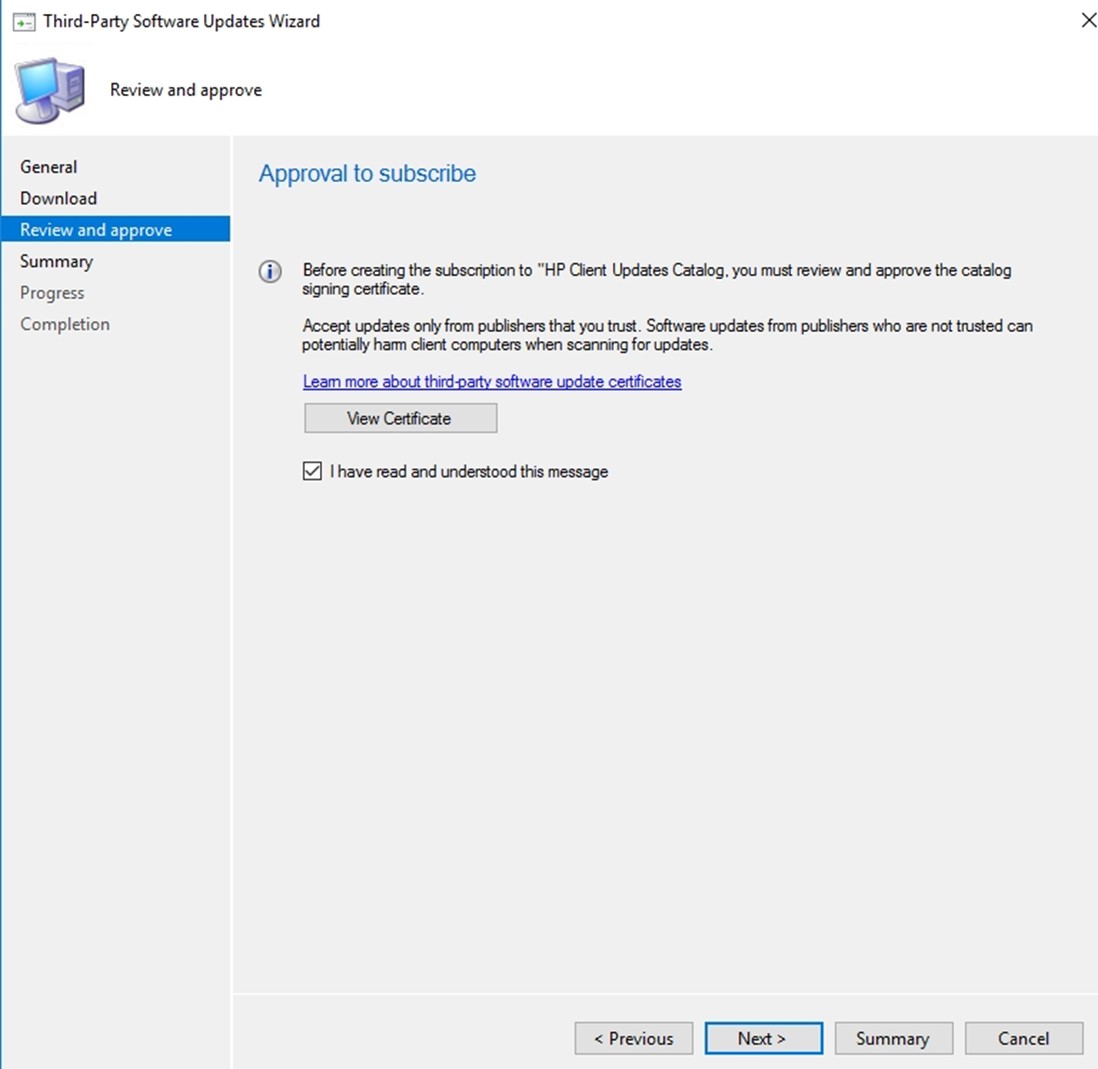The width and height of the screenshot is (1098, 1069).
Task: Cancel the wizard
Action: [x=1024, y=1038]
